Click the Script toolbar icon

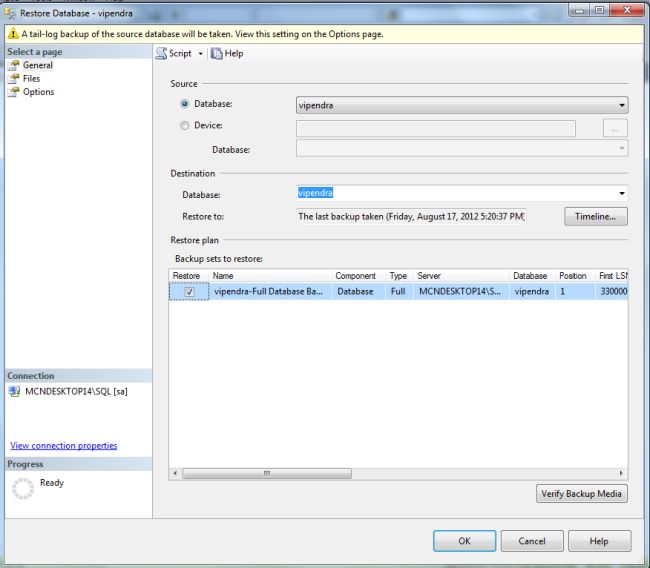point(161,53)
